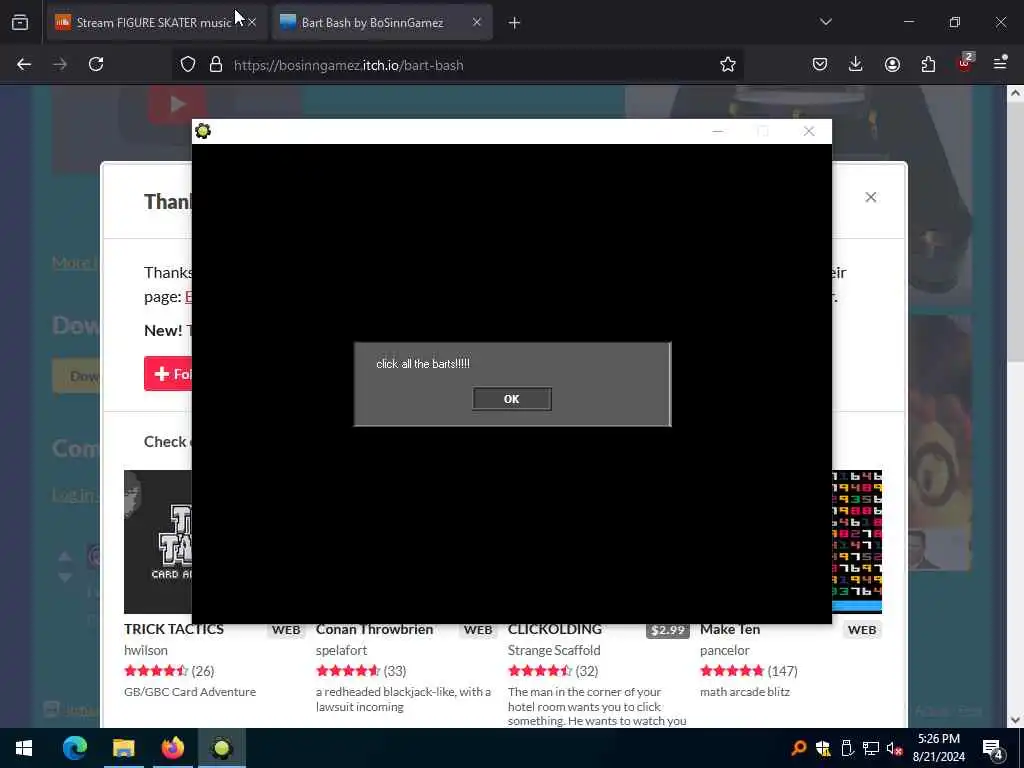Switch to Firefox on the taskbar
Screen dimensions: 1024x768
pos(172,748)
